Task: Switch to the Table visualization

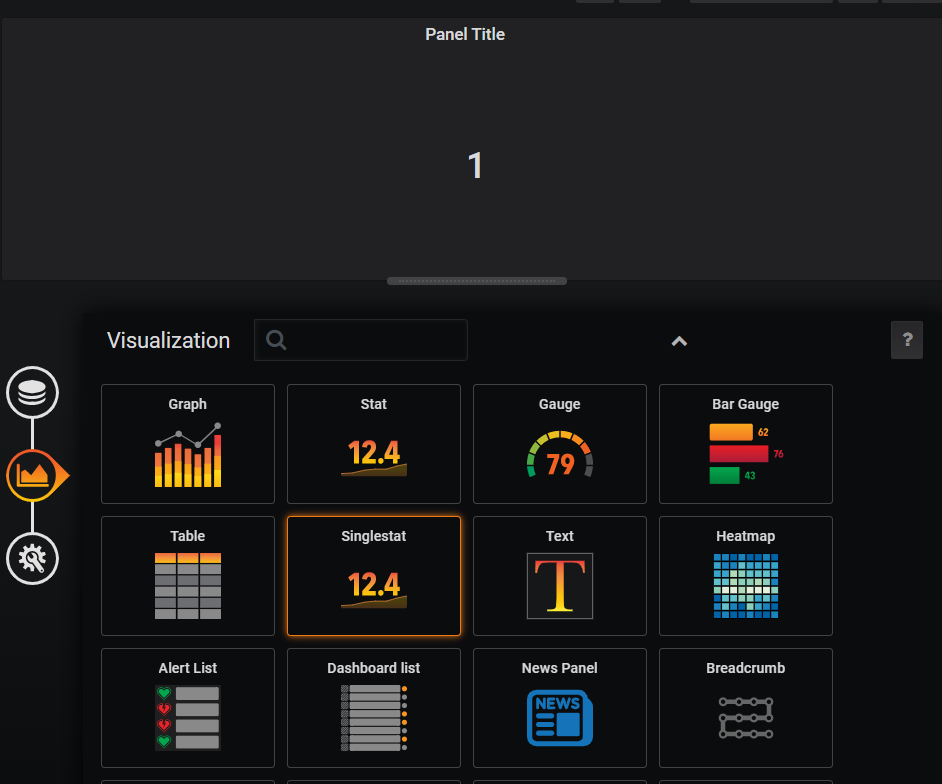Action: coord(188,576)
